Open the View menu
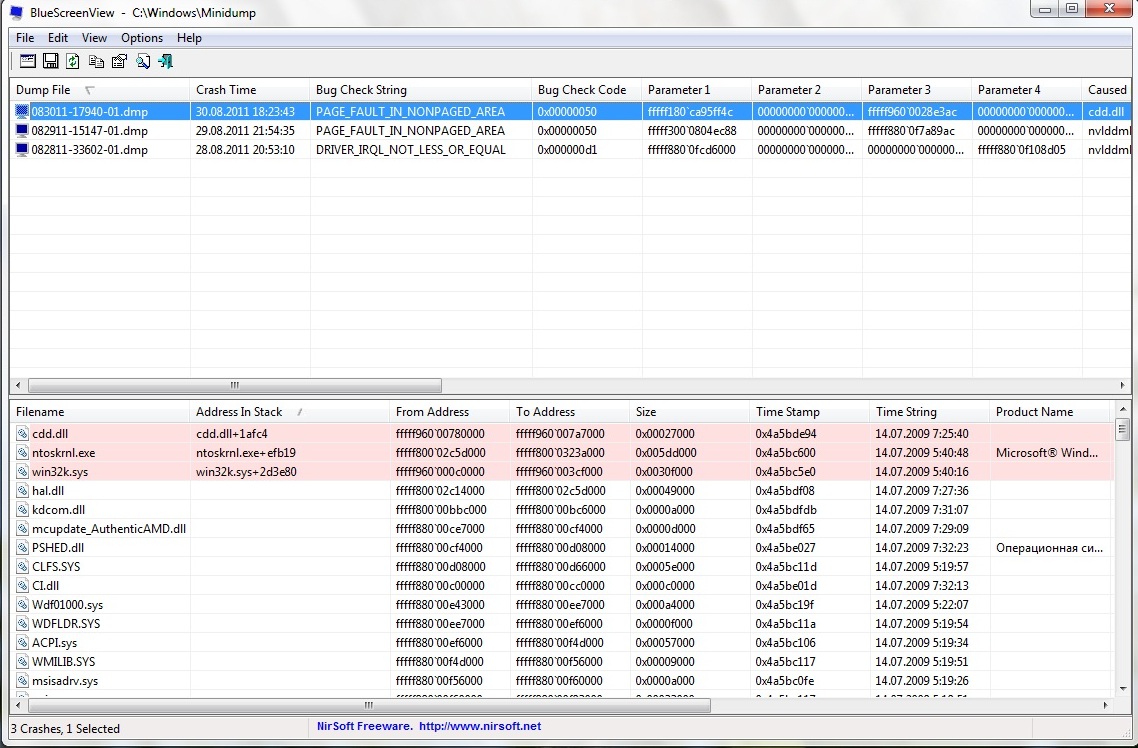 tap(94, 38)
